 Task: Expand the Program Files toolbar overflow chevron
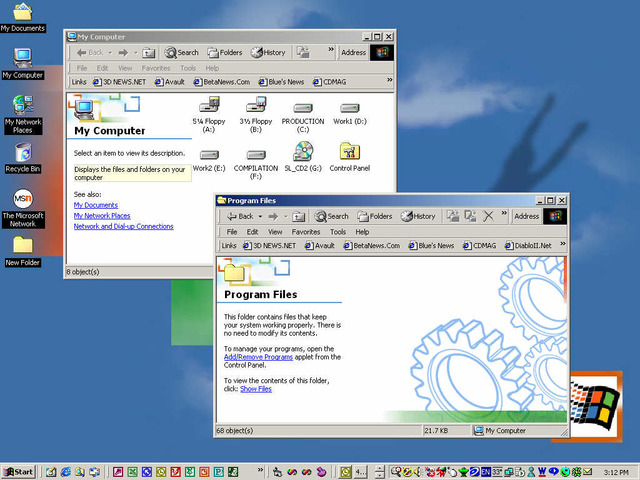[x=504, y=213]
